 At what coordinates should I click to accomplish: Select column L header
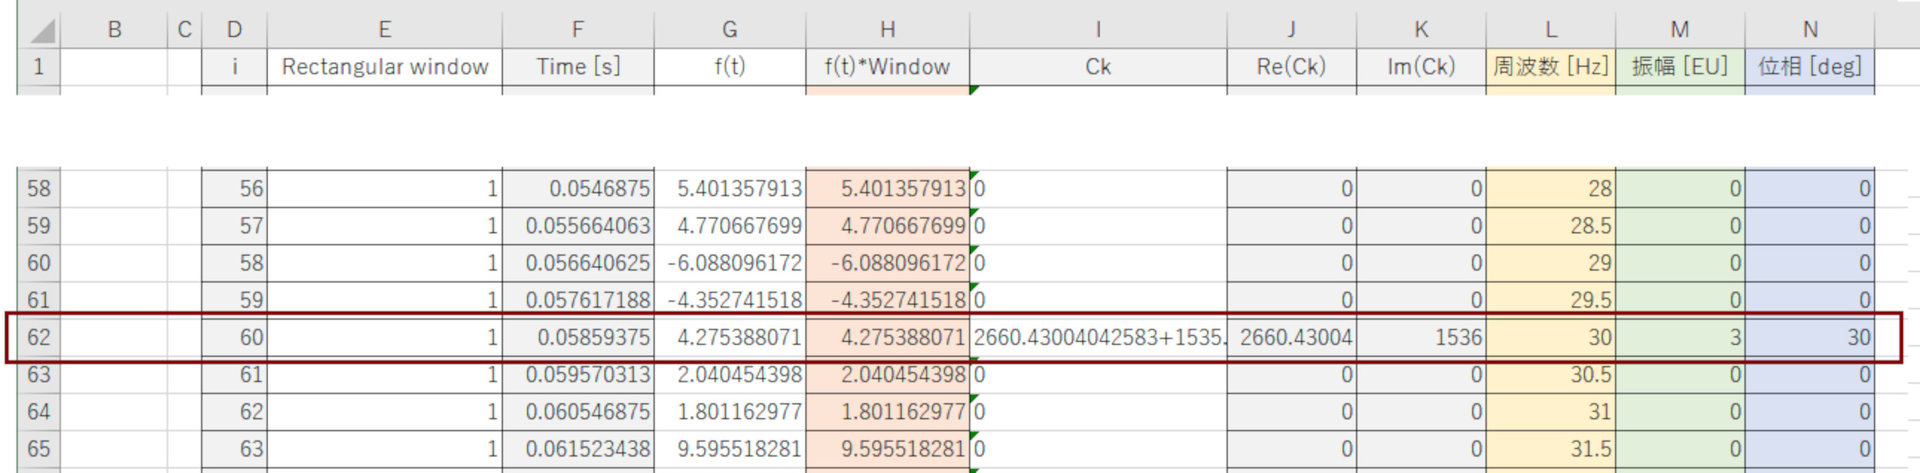click(x=1550, y=30)
